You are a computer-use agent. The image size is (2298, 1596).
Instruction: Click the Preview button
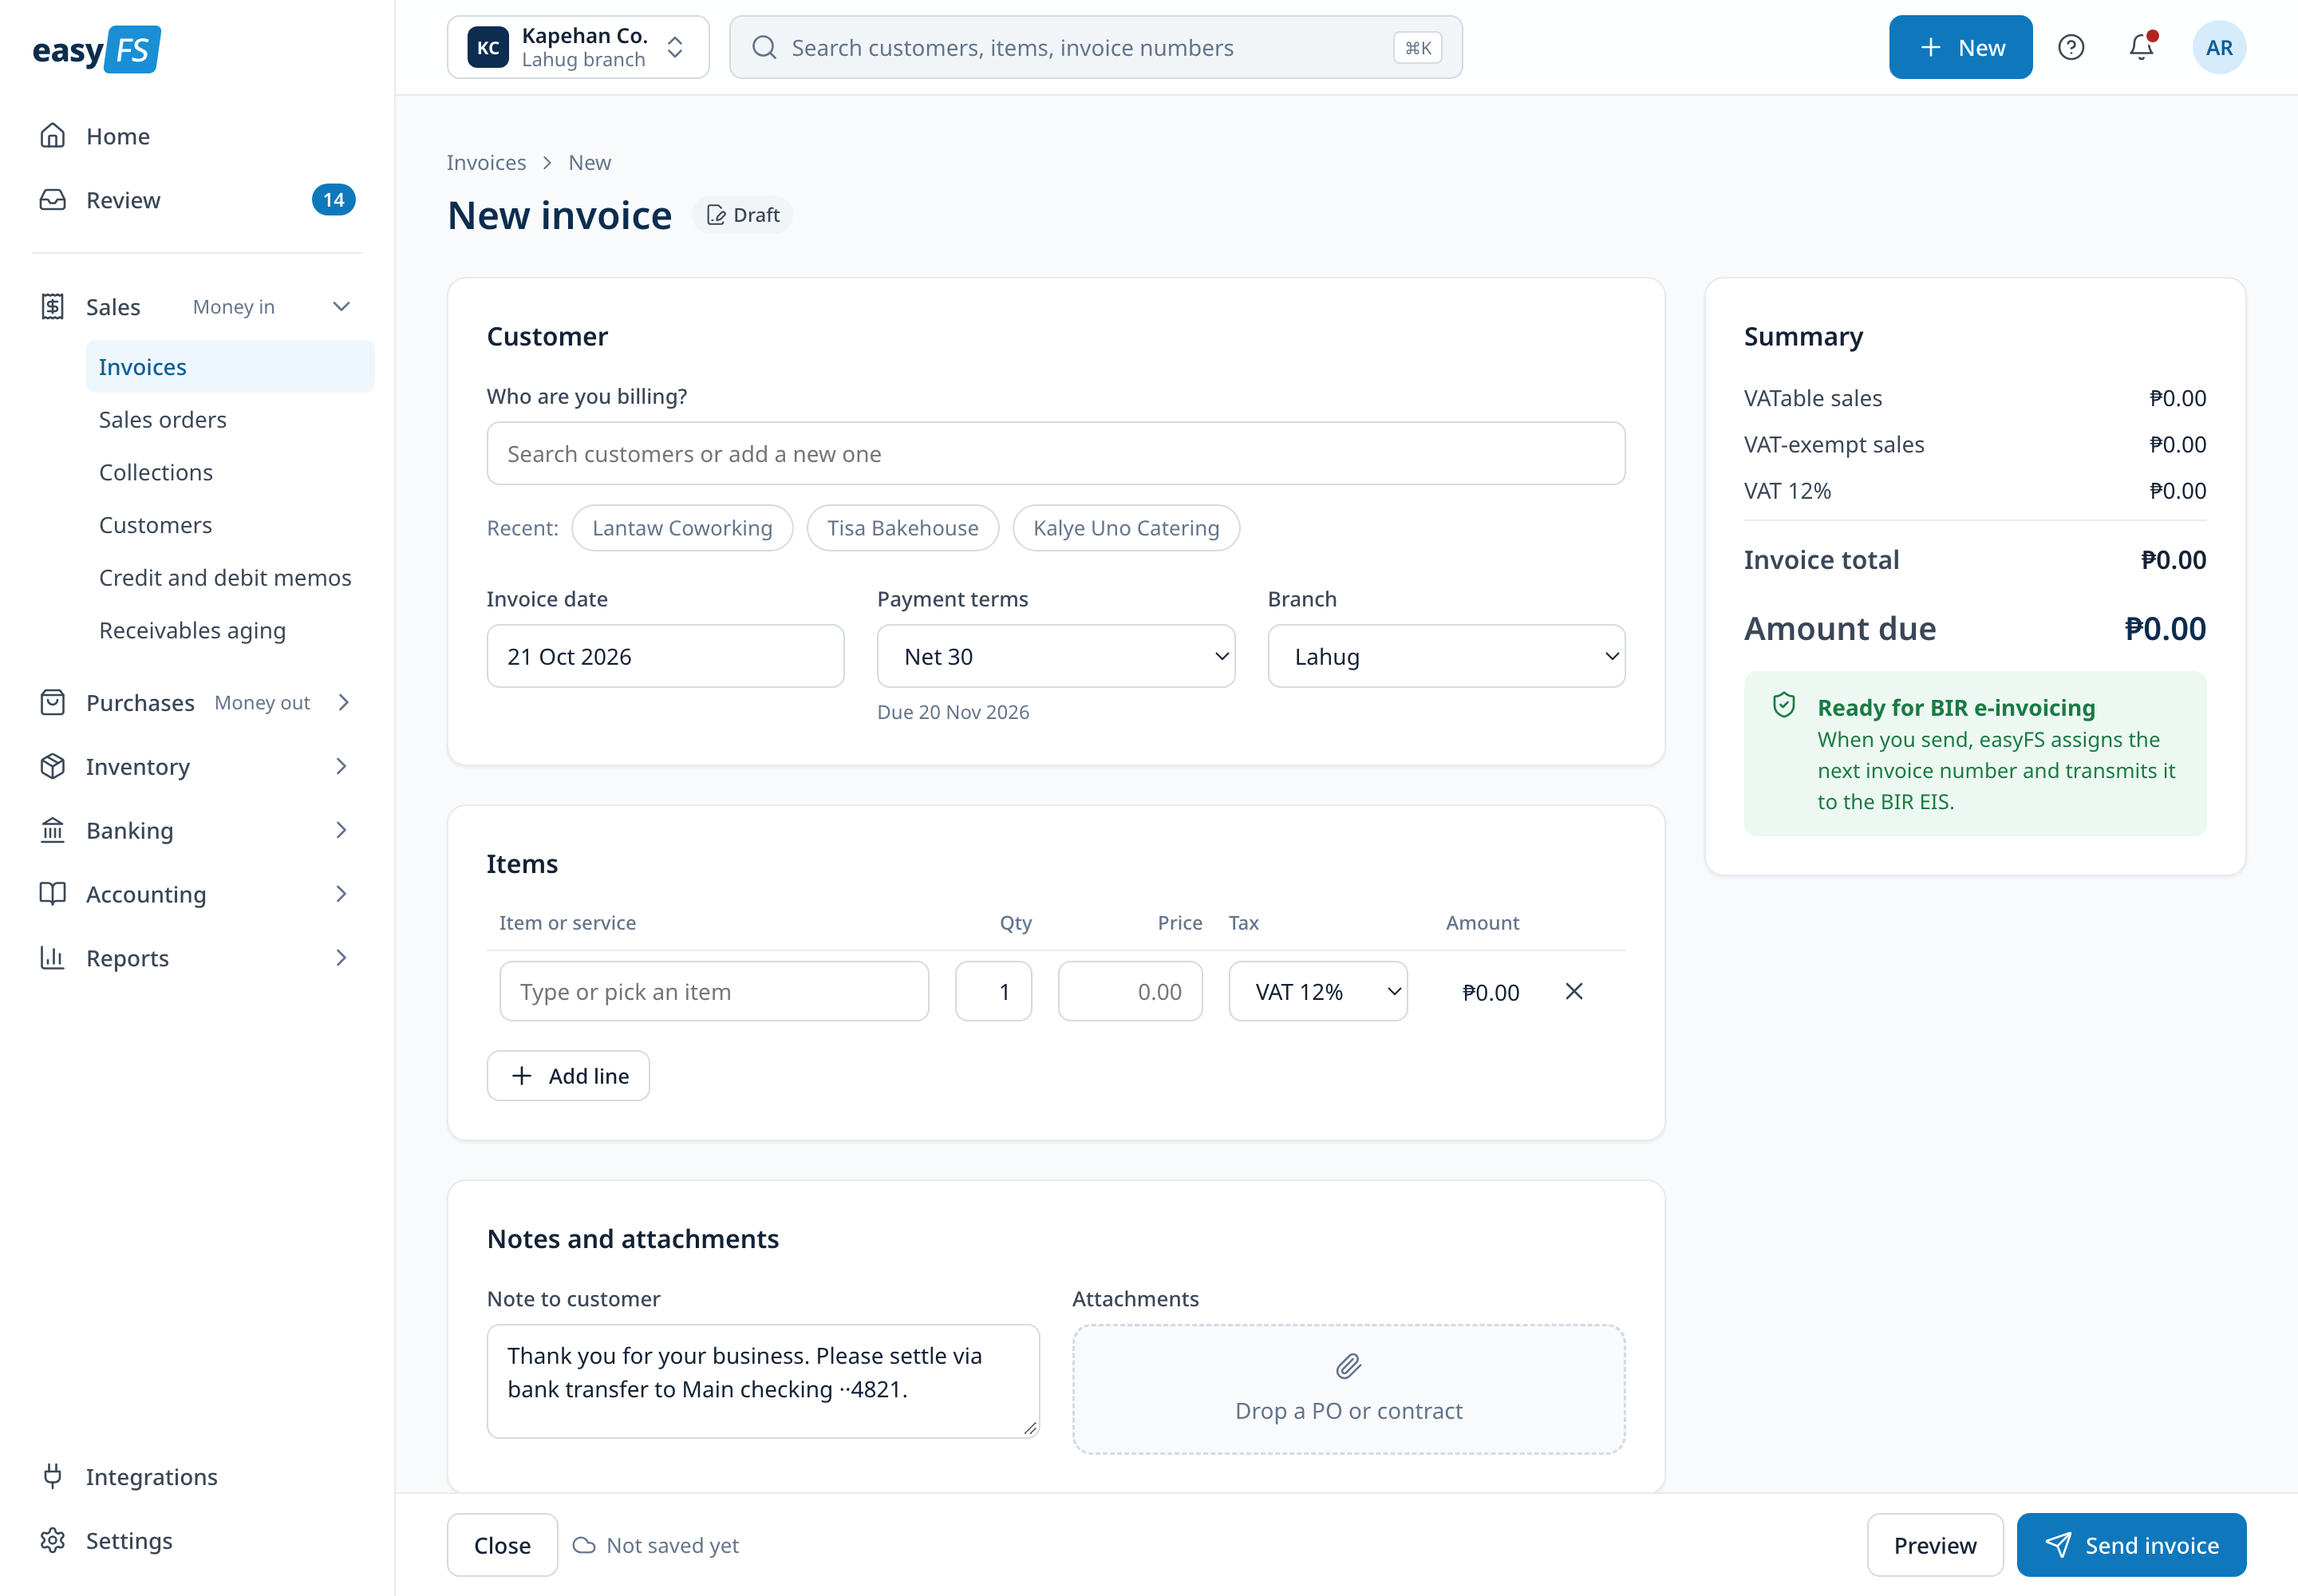click(1935, 1545)
